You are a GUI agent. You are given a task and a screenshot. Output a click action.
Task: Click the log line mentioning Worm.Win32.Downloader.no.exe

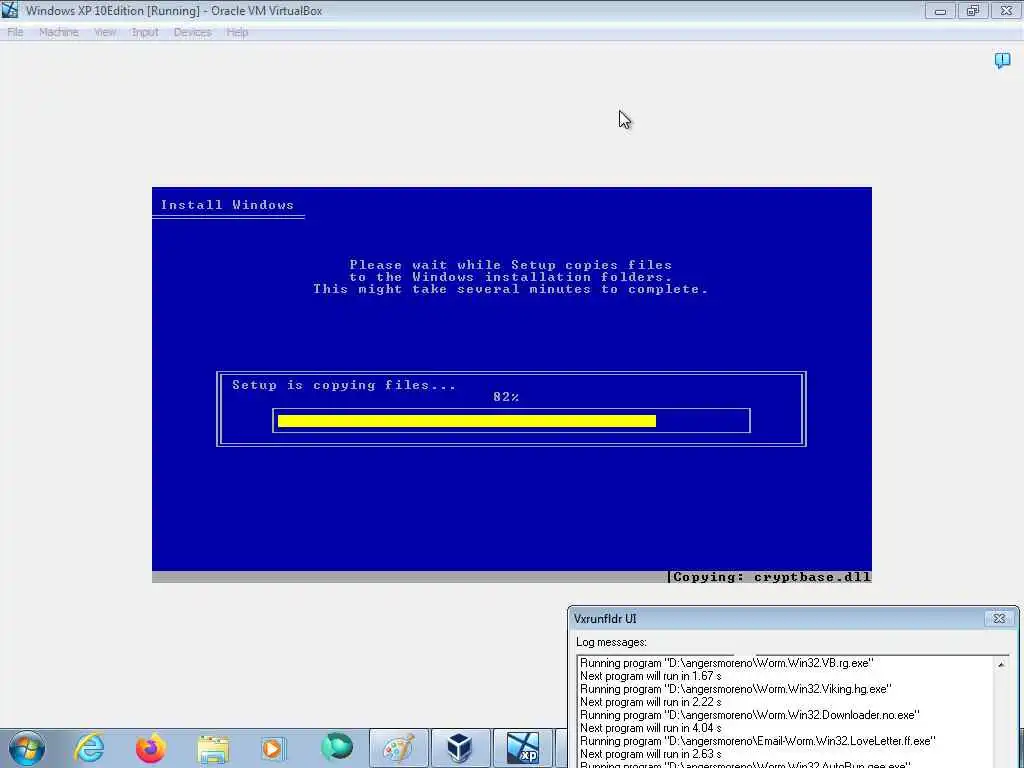tap(750, 715)
